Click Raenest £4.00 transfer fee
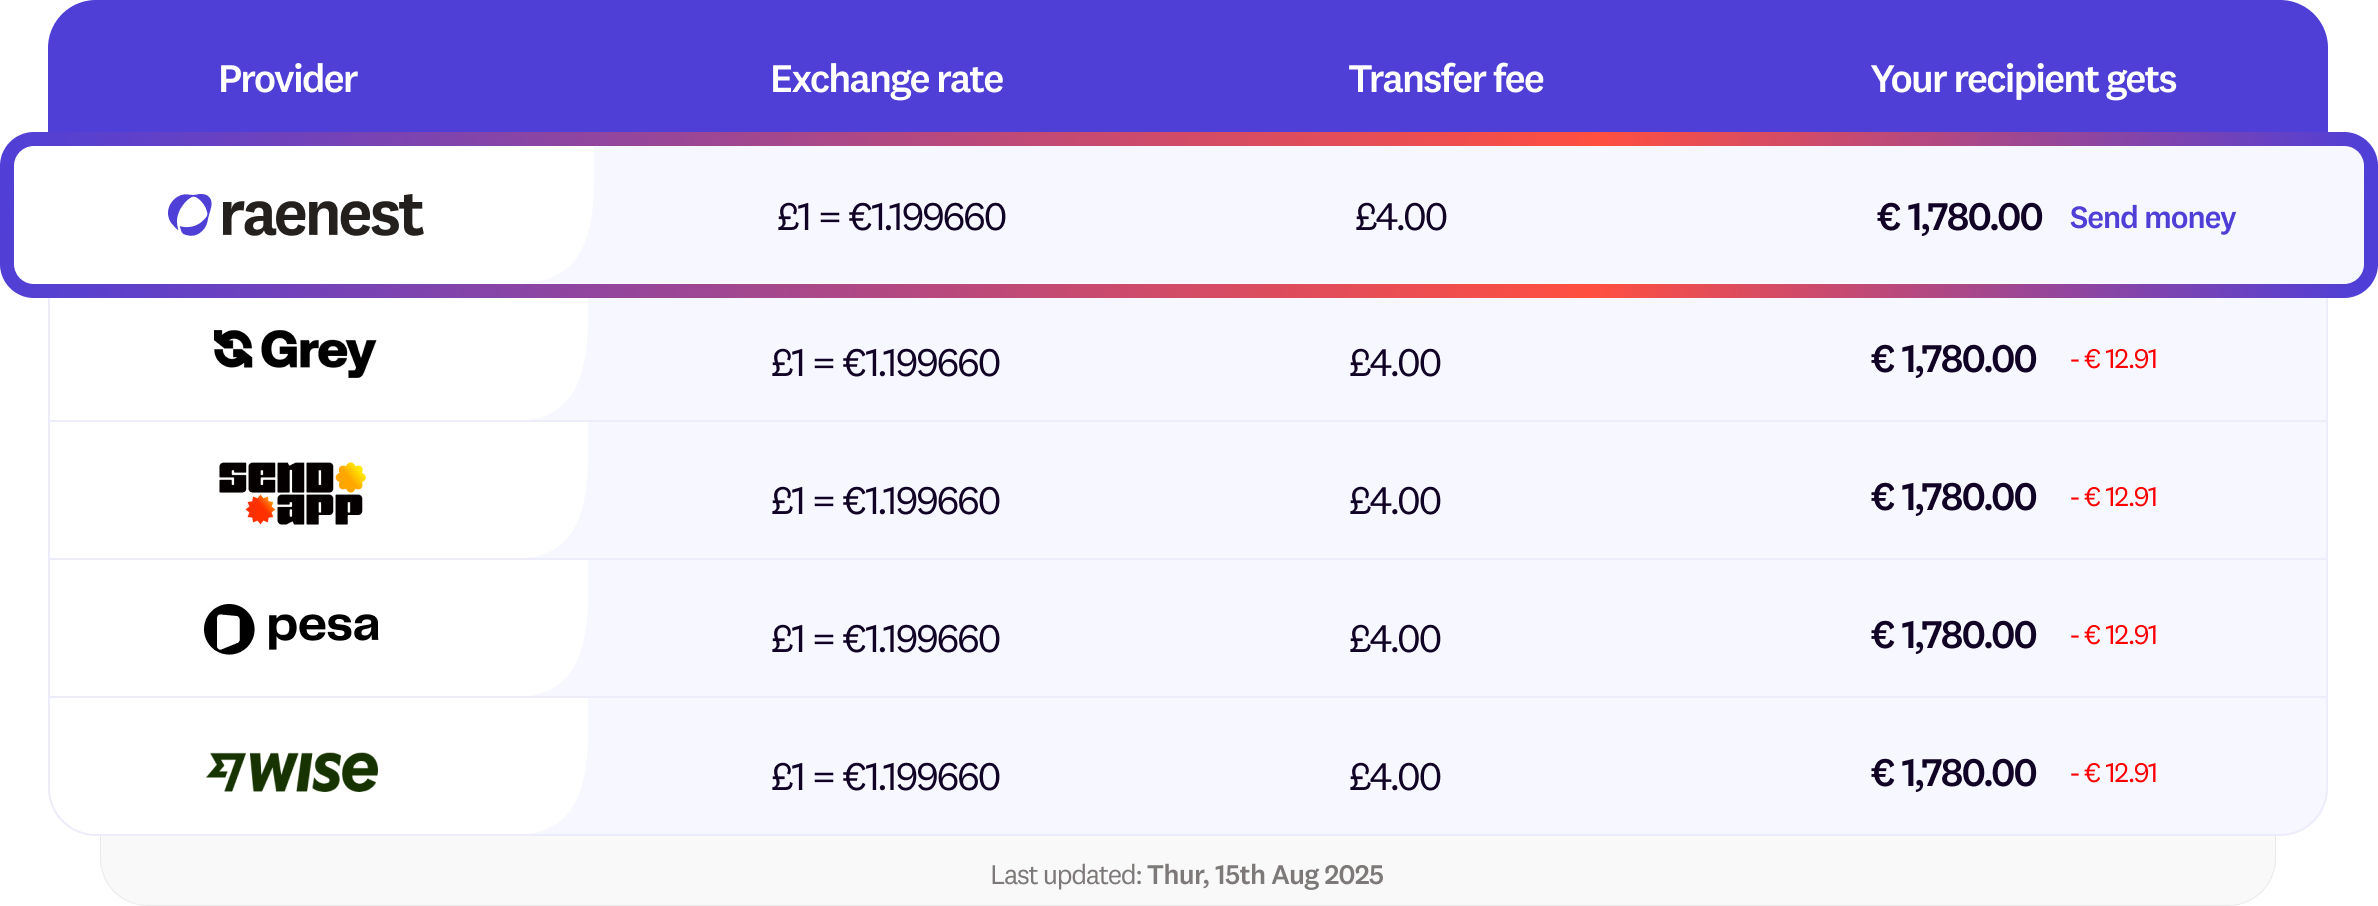 [x=1400, y=217]
